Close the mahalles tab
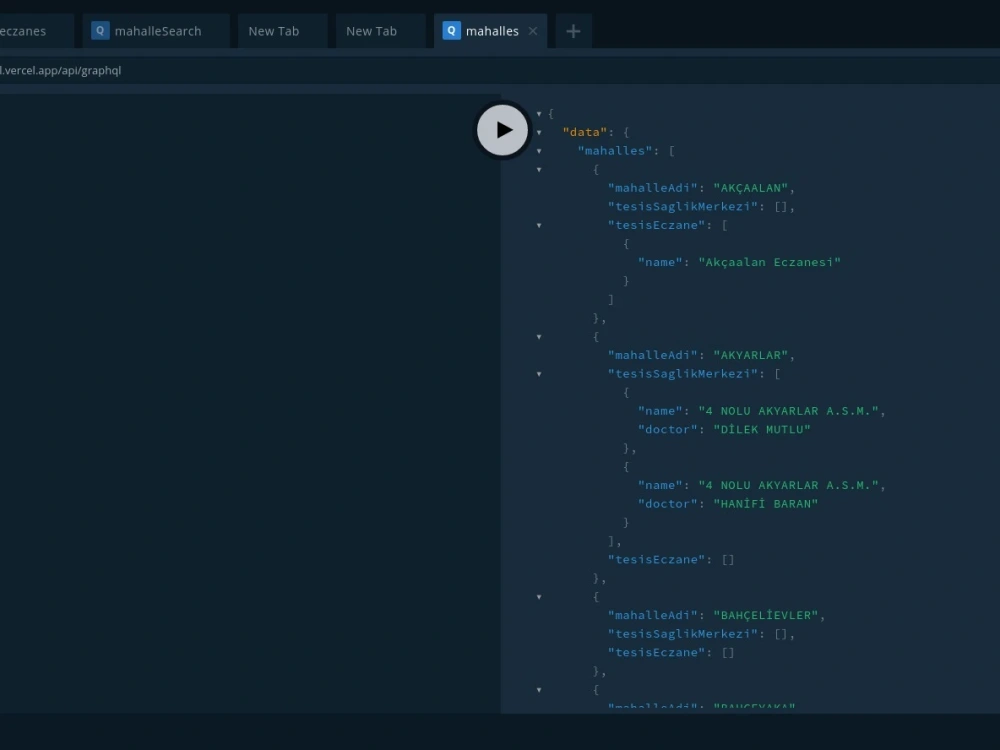The height and width of the screenshot is (750, 1000). [x=533, y=31]
